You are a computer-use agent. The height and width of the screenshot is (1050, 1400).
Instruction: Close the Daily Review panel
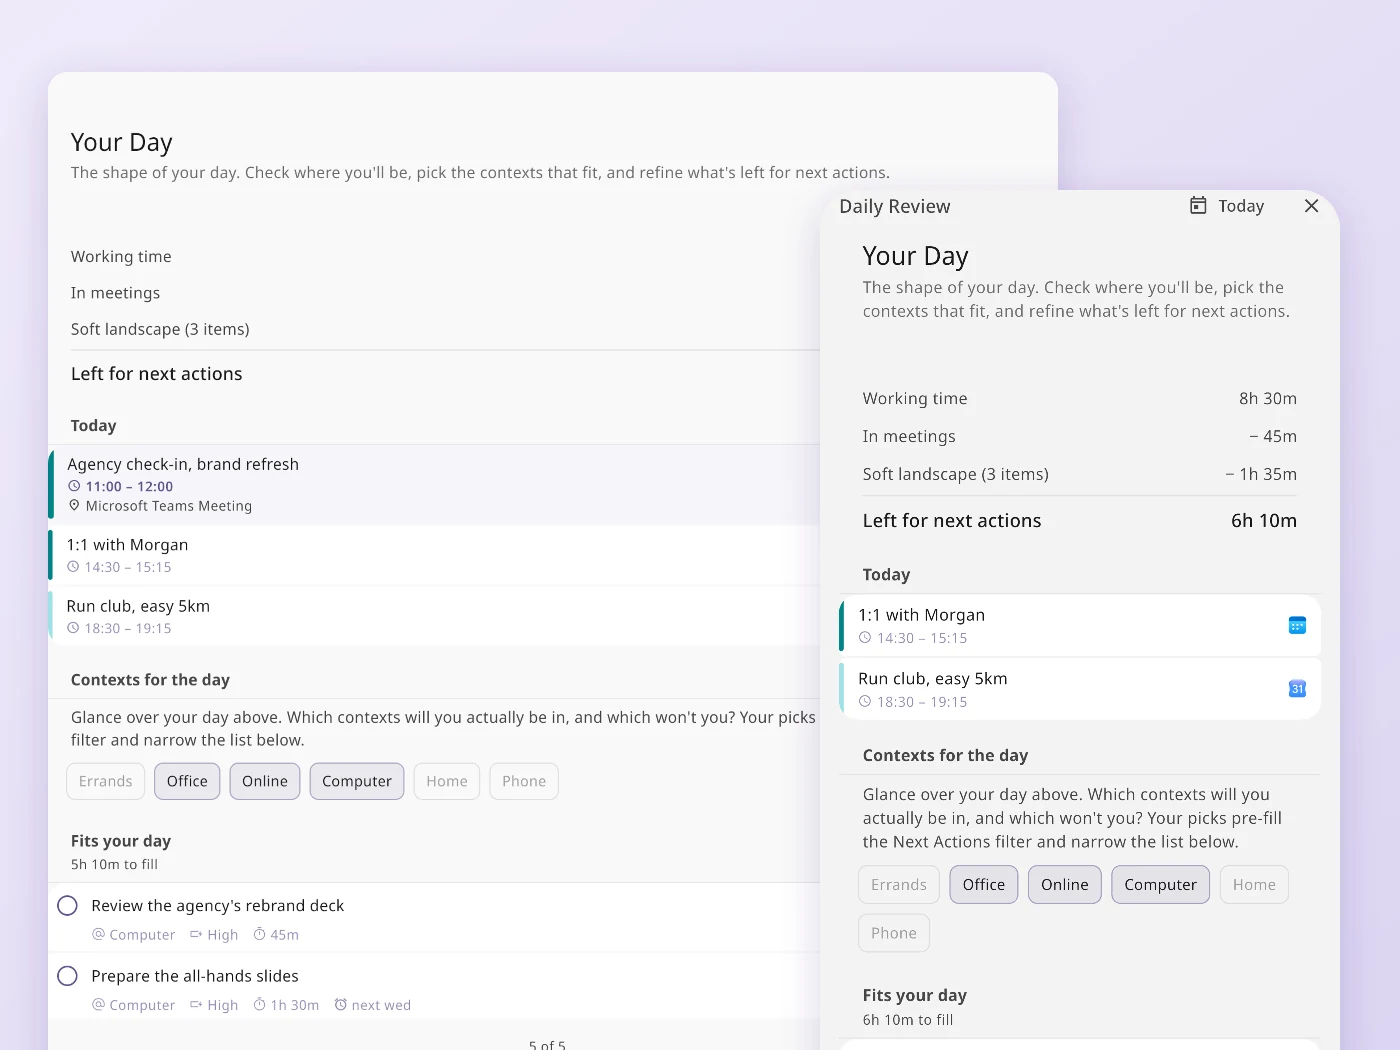1312,205
